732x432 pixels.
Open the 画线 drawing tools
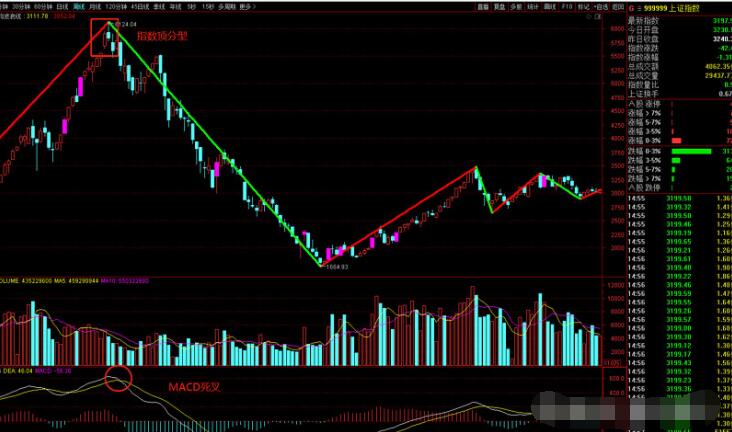pyautogui.click(x=548, y=5)
